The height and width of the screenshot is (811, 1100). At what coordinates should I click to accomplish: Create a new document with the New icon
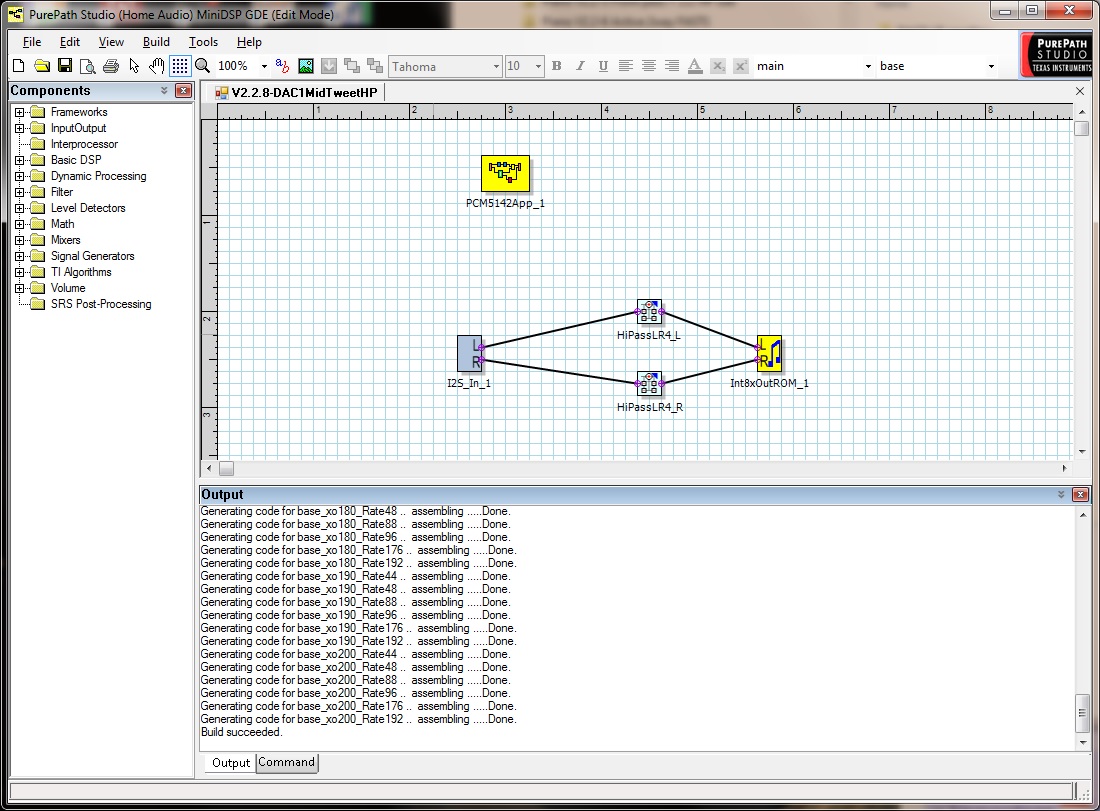pyautogui.click(x=19, y=66)
